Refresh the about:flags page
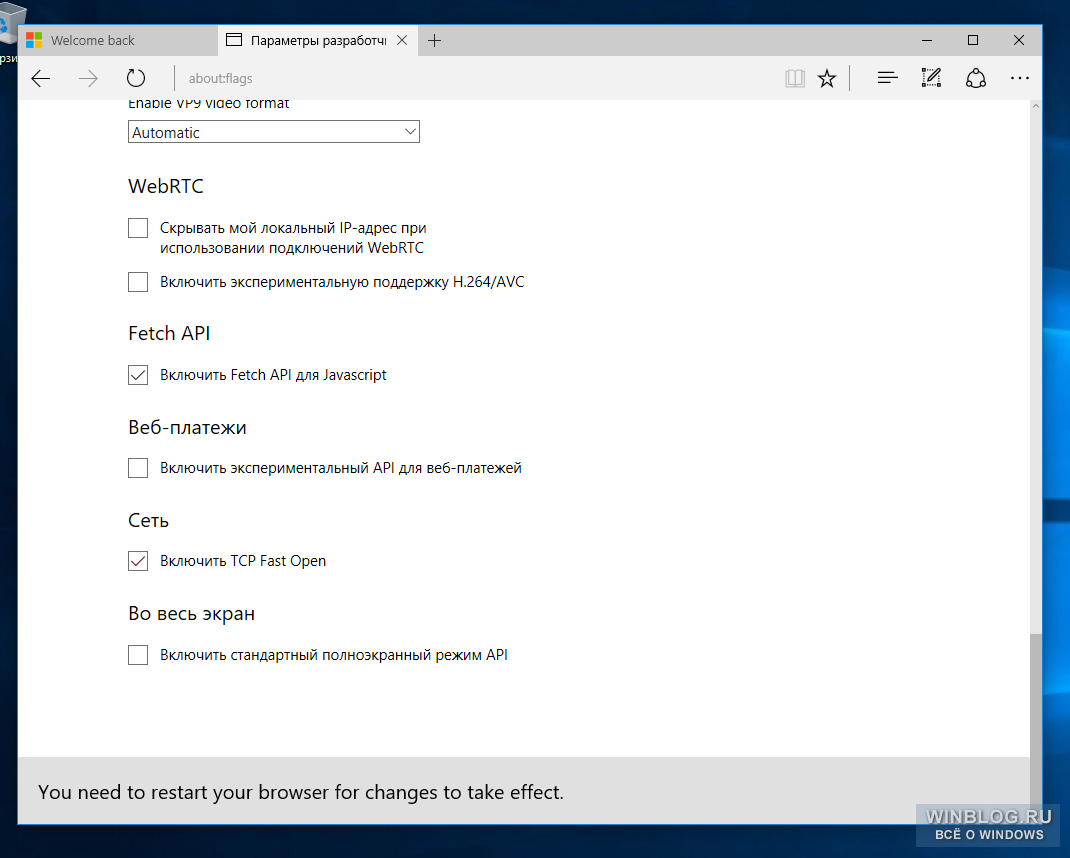Viewport: 1070px width, 858px height. (x=136, y=78)
